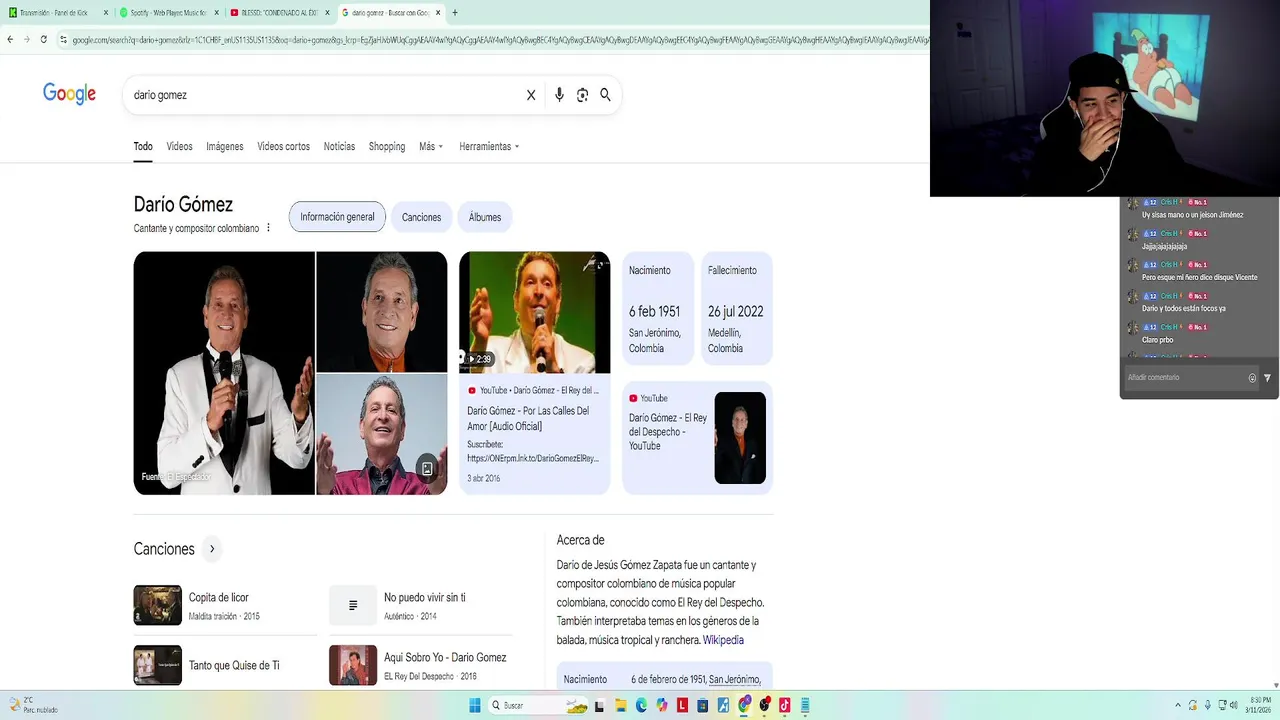Click the filter icon beside comment box
This screenshot has width=1280, height=720.
tap(1267, 378)
